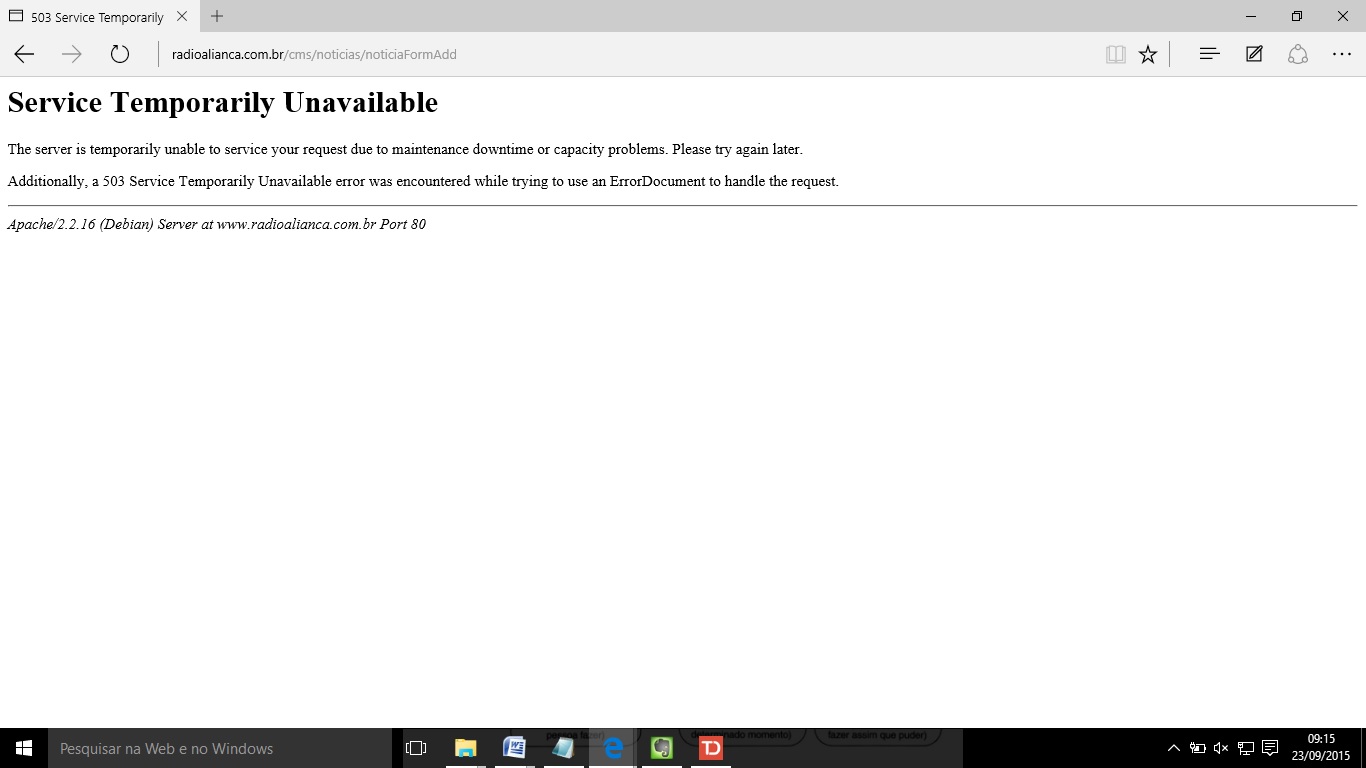Viewport: 1366px width, 768px height.
Task: Open the Hub three-lines icon
Action: pyautogui.click(x=1209, y=54)
